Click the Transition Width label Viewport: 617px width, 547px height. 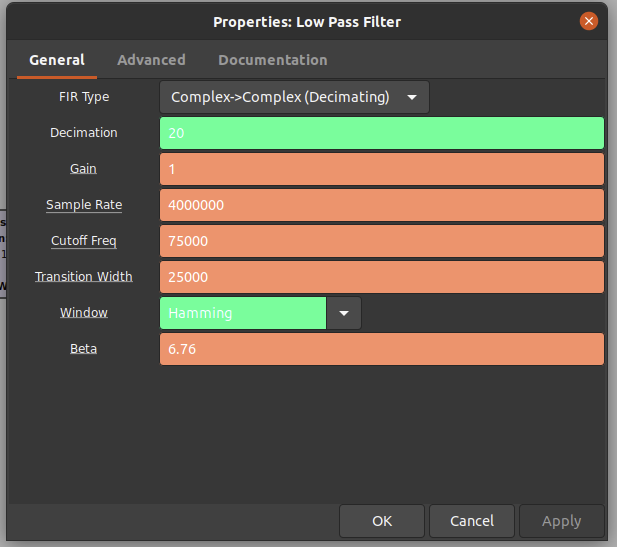(x=84, y=277)
